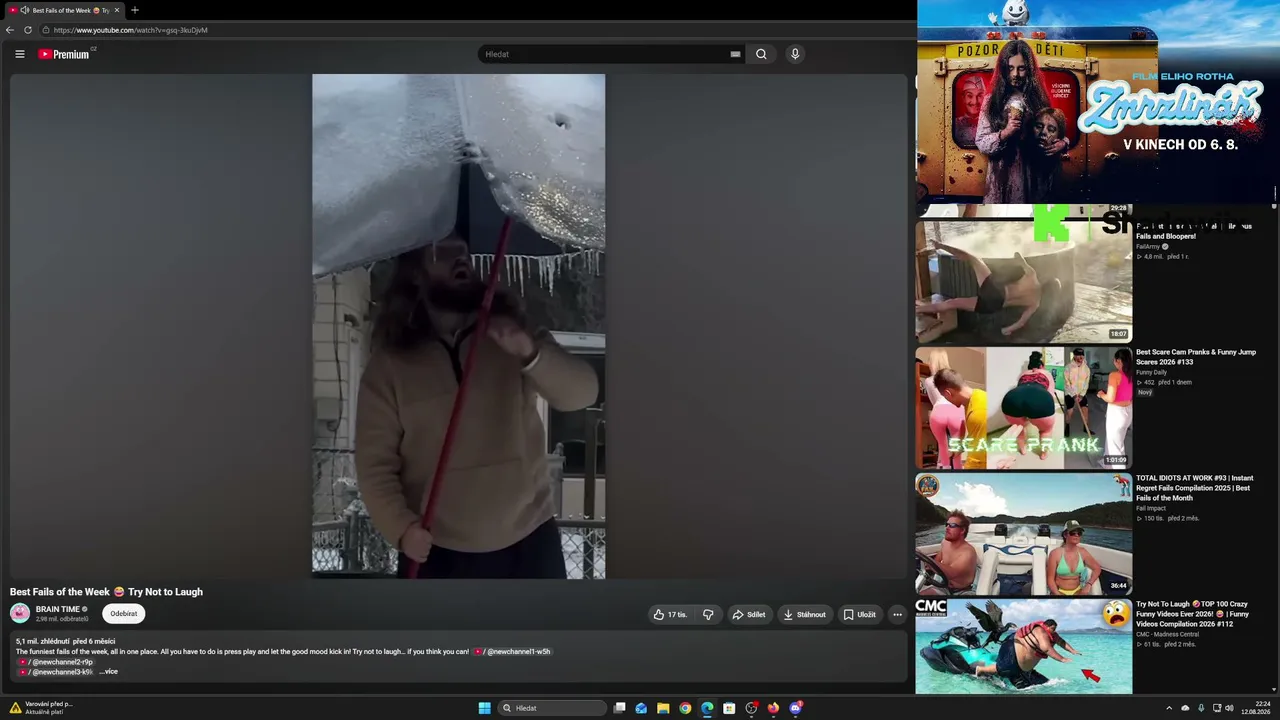This screenshot has height=720, width=1280.
Task: Open the boat Total Idiots at Work thumbnail
Action: [1024, 533]
